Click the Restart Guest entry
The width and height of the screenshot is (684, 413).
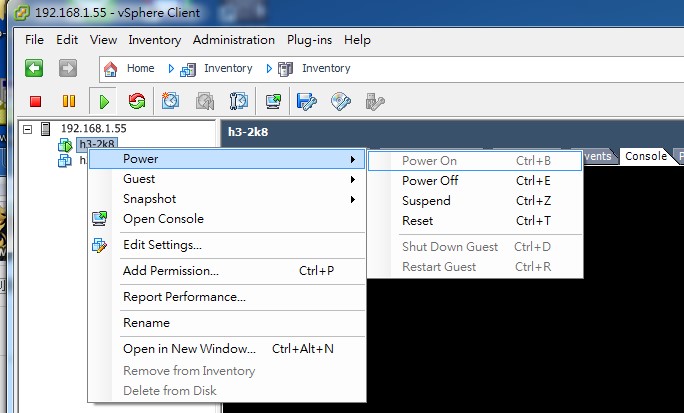pos(475,266)
